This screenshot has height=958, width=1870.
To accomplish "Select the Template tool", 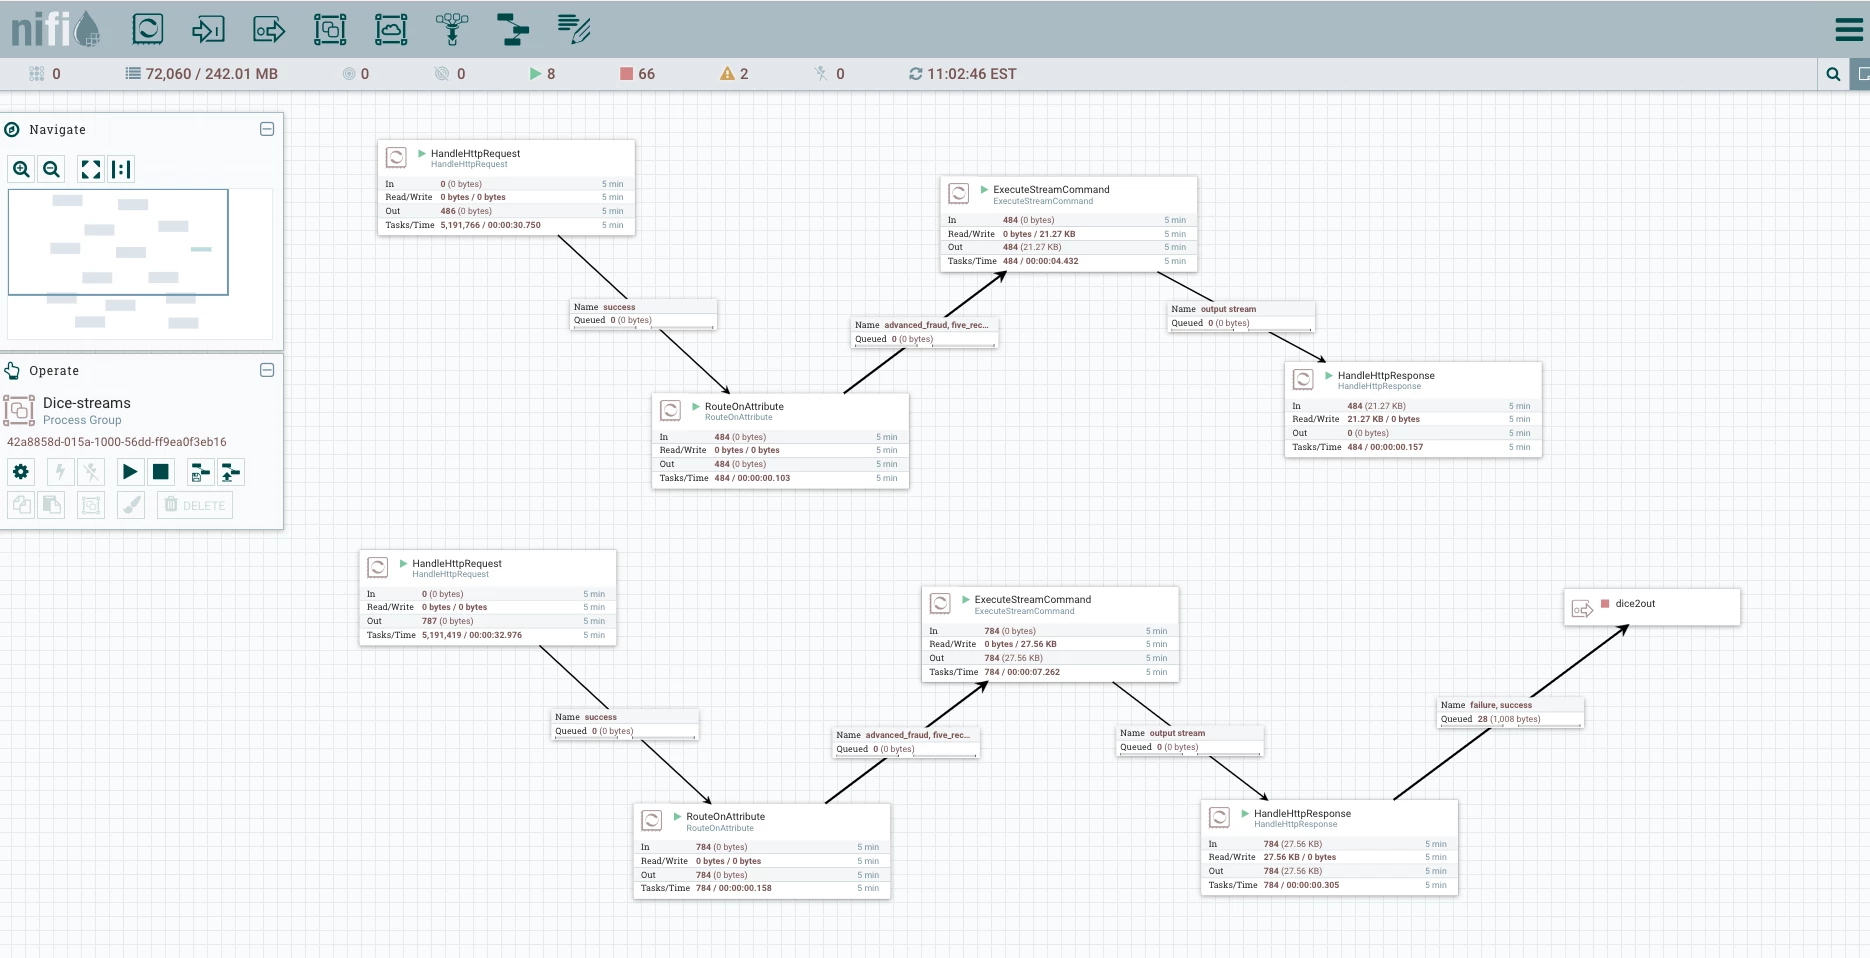I will coord(513,29).
